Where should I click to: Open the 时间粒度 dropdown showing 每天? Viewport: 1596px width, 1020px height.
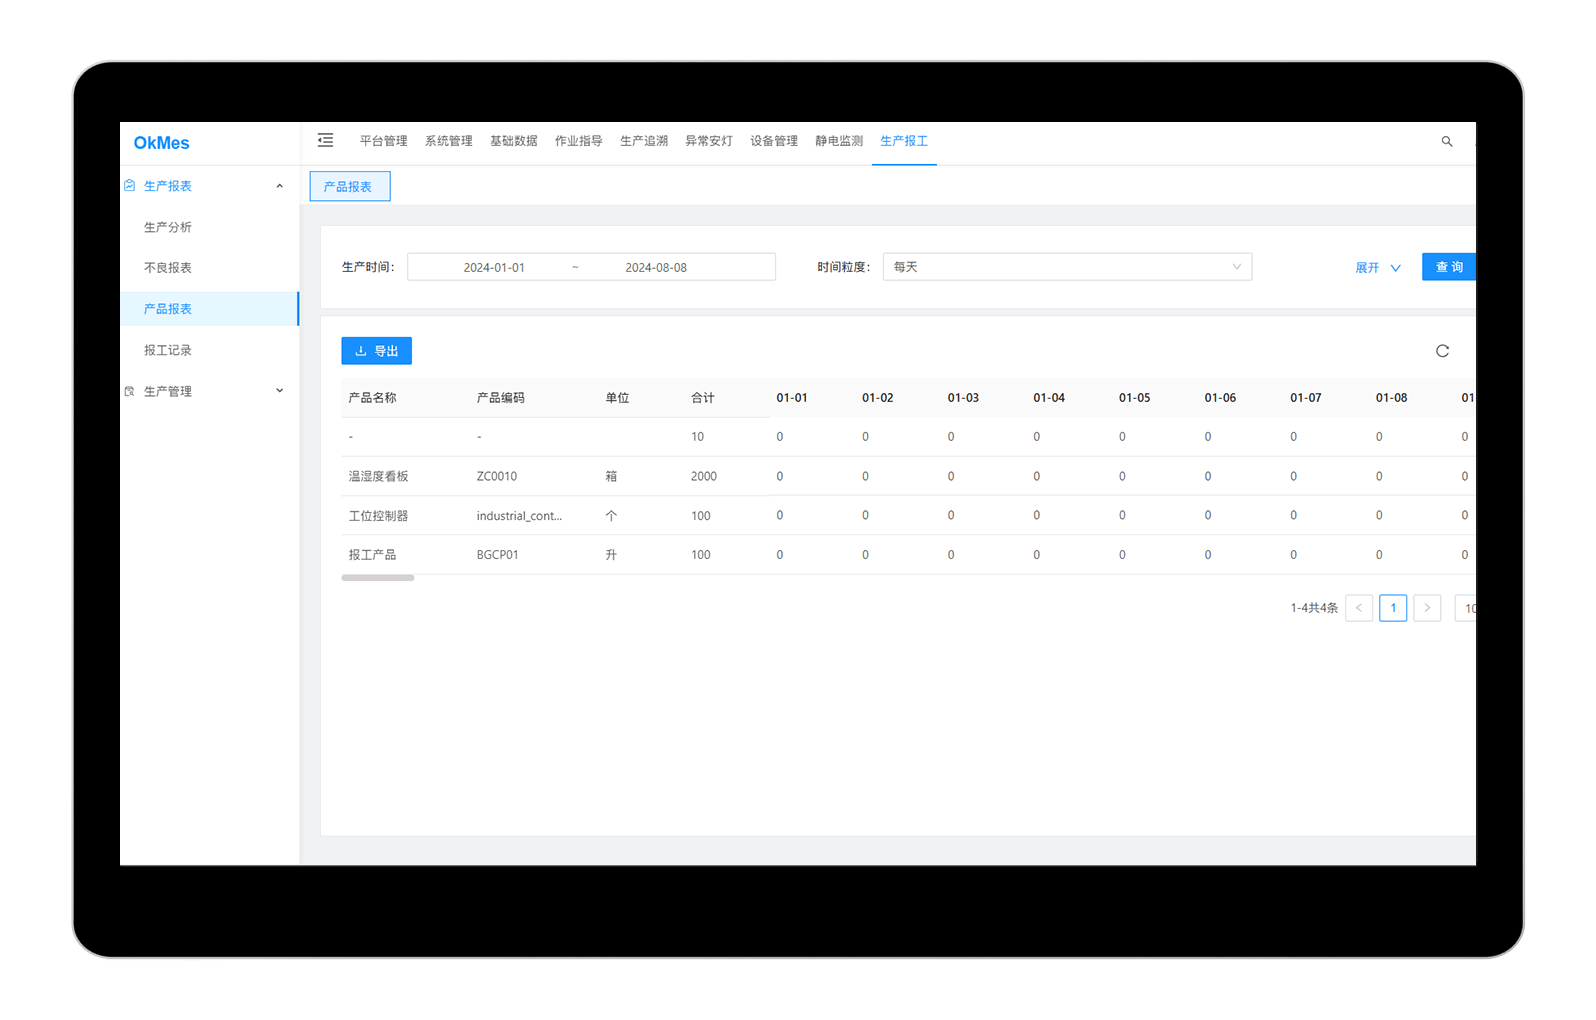pyautogui.click(x=1066, y=267)
